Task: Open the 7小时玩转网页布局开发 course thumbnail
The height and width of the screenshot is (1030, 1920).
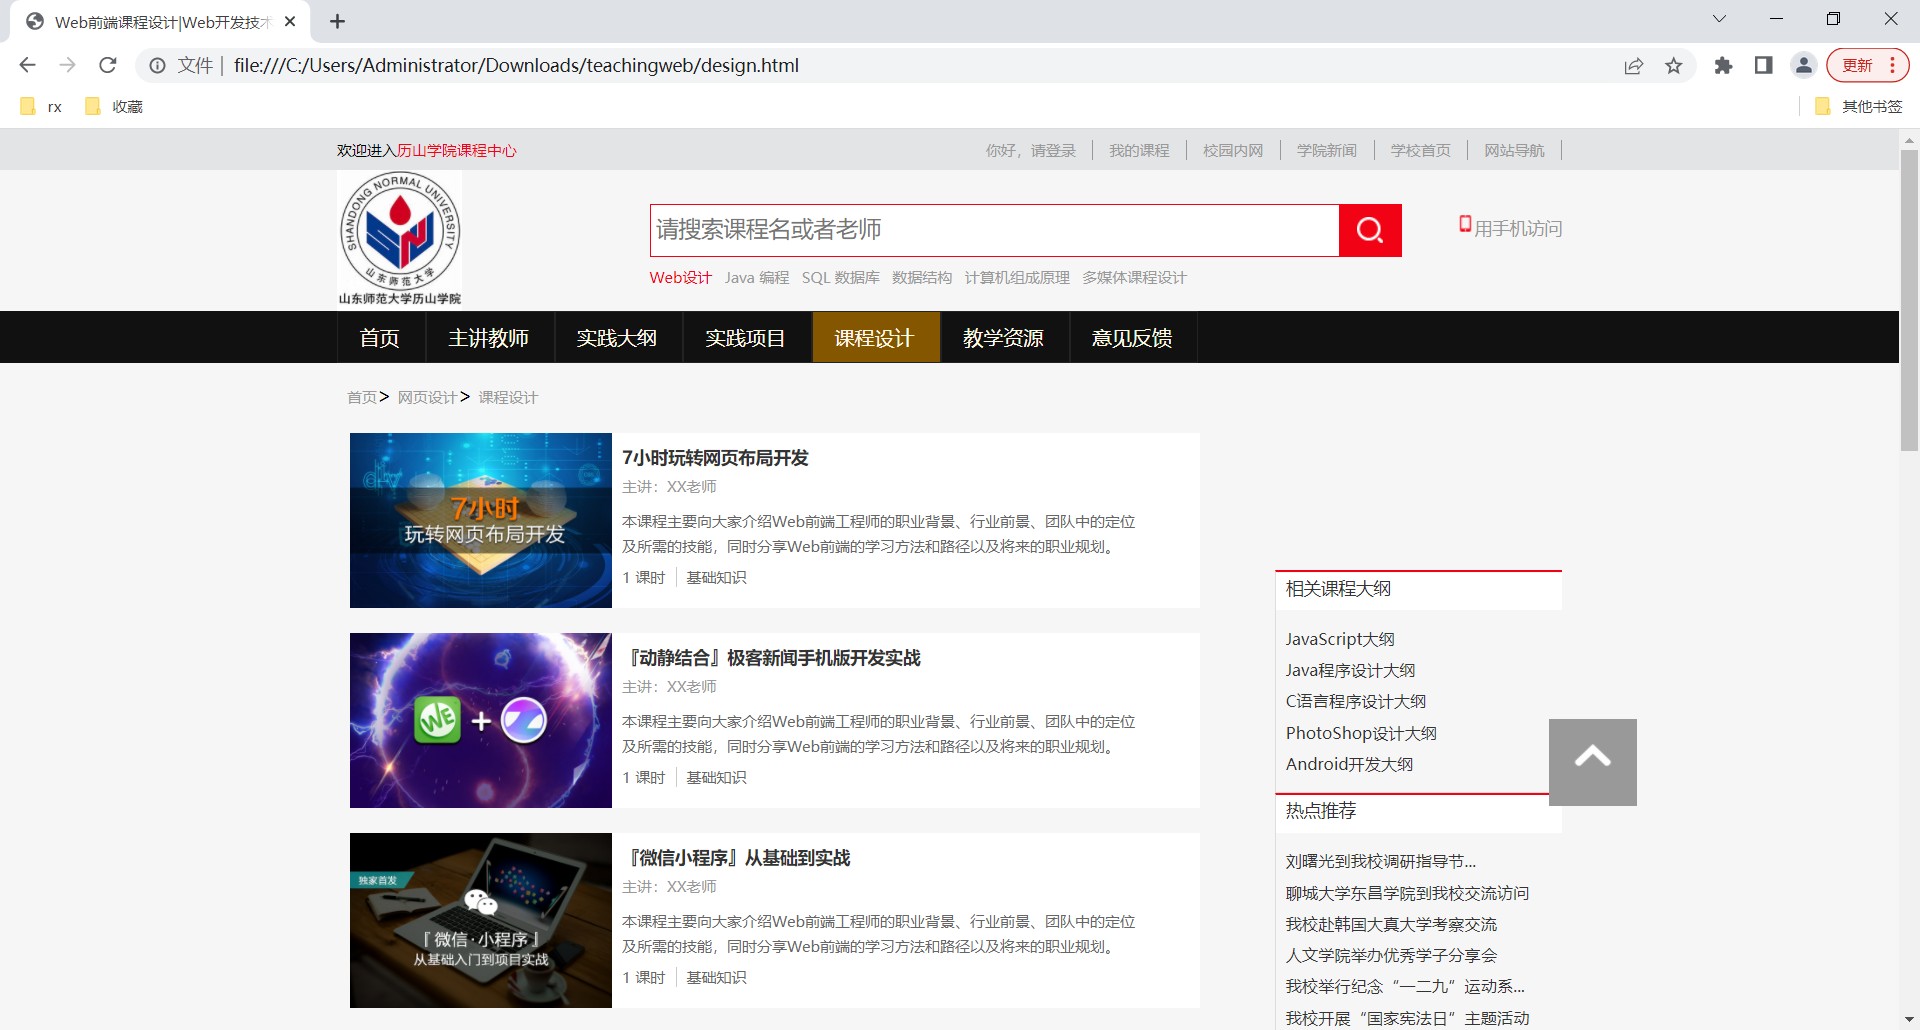Action: pyautogui.click(x=481, y=520)
